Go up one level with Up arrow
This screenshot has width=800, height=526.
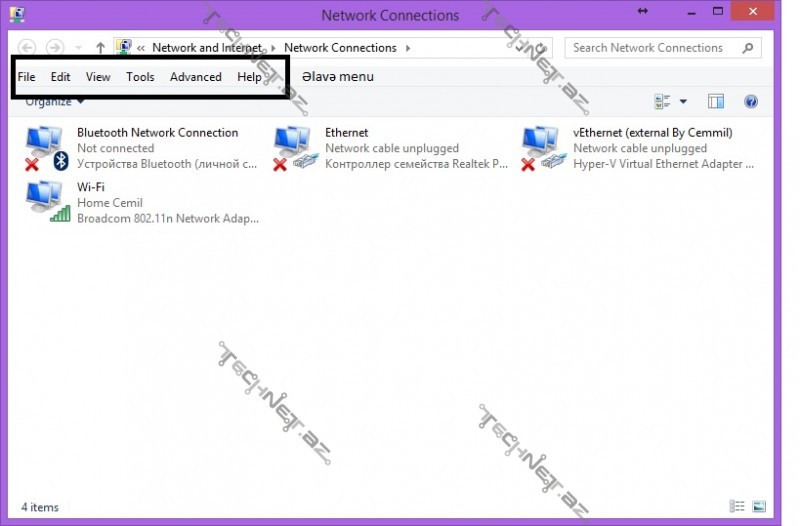click(x=101, y=48)
